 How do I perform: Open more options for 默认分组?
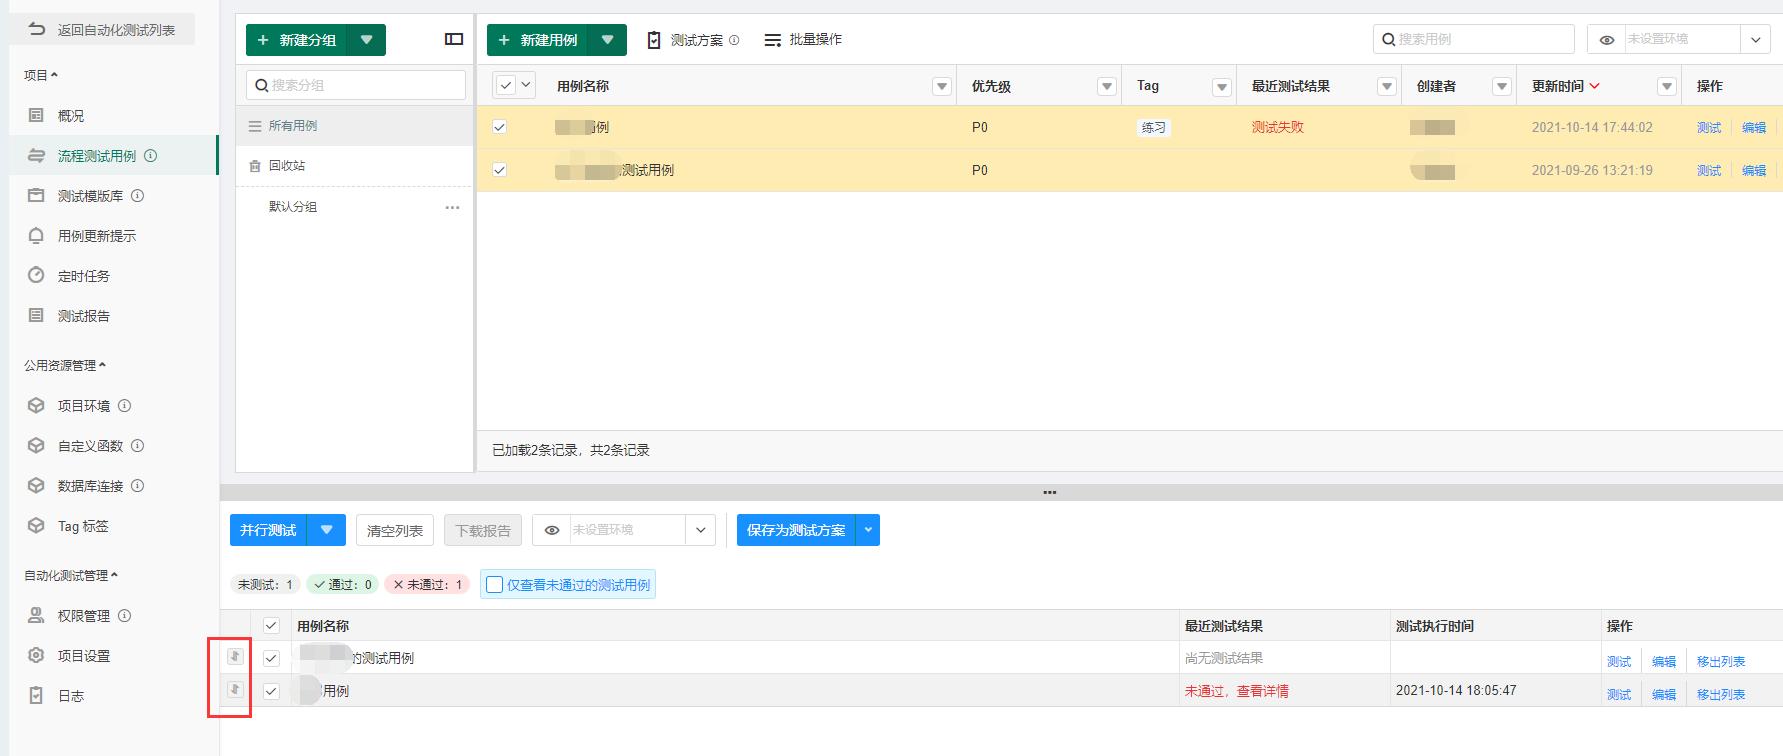click(452, 207)
